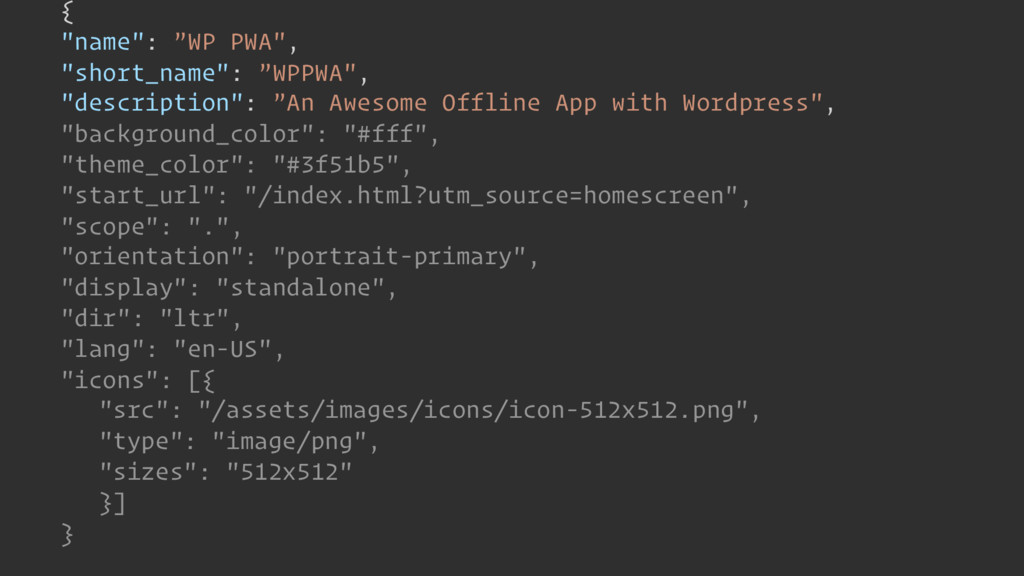Click the "WPPWA" value

tap(308, 73)
